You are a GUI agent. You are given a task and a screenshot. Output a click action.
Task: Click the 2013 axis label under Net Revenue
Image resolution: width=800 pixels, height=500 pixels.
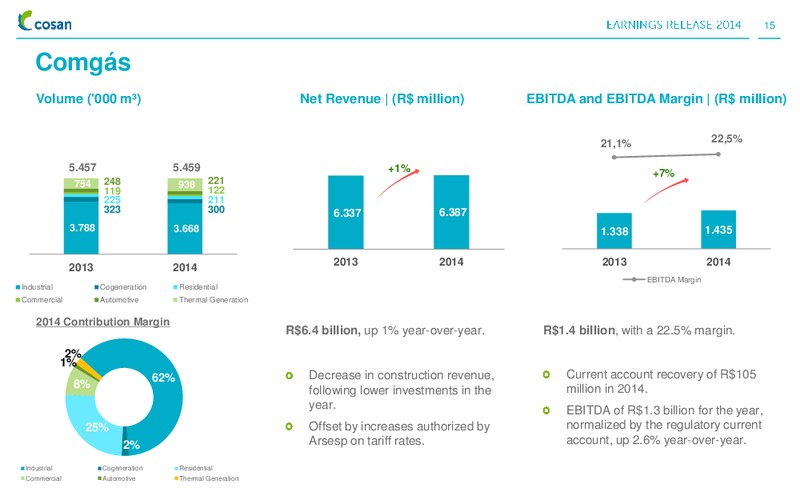[x=345, y=262]
